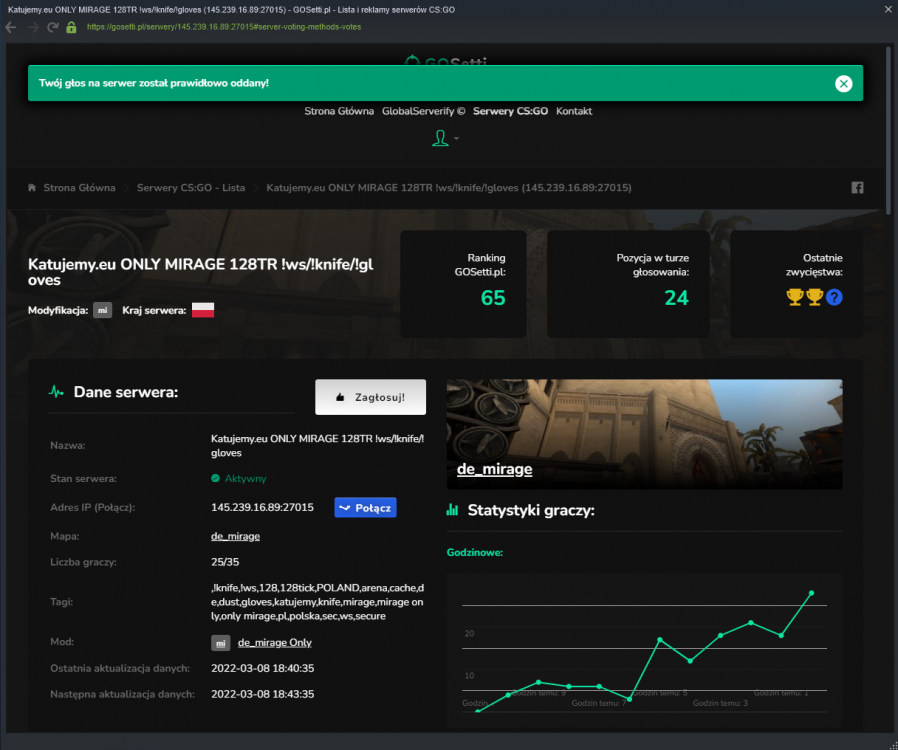898x750 pixels.
Task: Click the 'mi' badge in Mod row
Action: [x=220, y=643]
